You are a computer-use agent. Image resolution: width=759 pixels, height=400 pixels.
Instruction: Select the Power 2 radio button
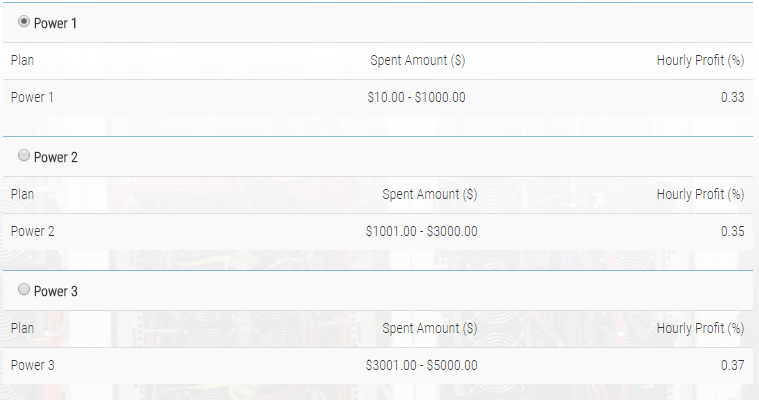(x=24, y=155)
